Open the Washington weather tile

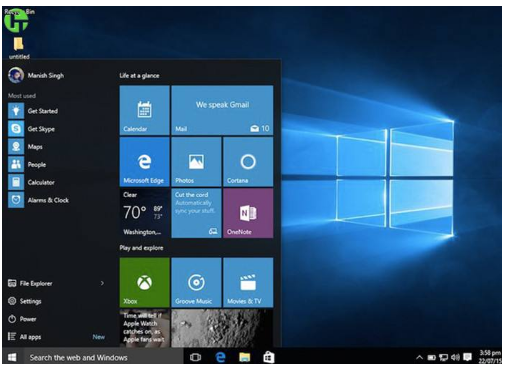(144, 213)
